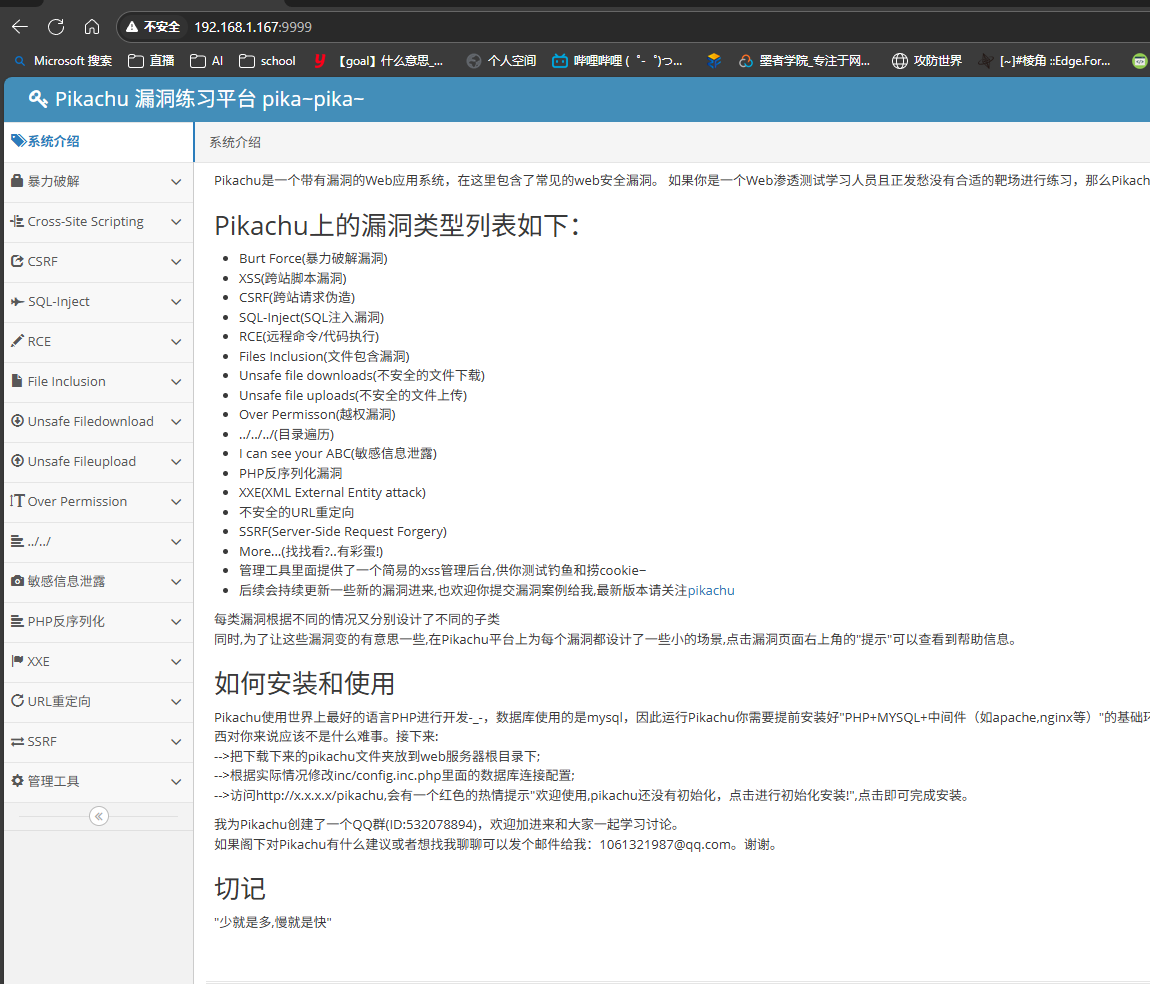Image resolution: width=1150 pixels, height=984 pixels.
Task: Select the lock icon beside 暴力破解
Action: (16, 181)
